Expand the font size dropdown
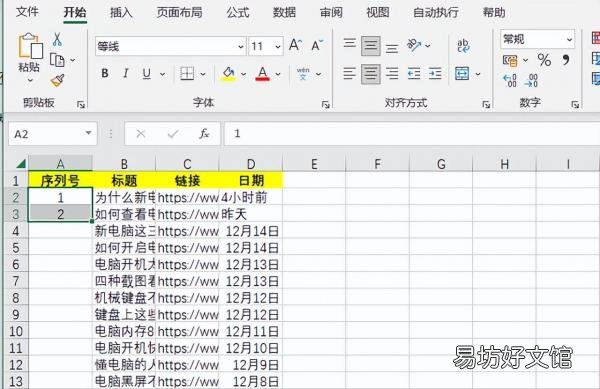This screenshot has height=389, width=600. pos(278,47)
